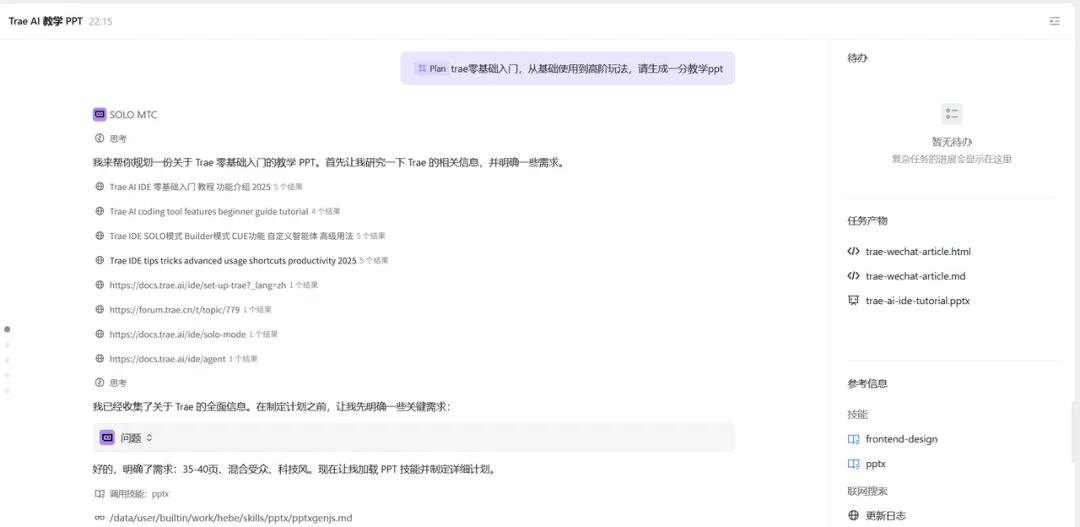
Task: Click code icon of trae-wechat-article.md
Action: pos(853,276)
